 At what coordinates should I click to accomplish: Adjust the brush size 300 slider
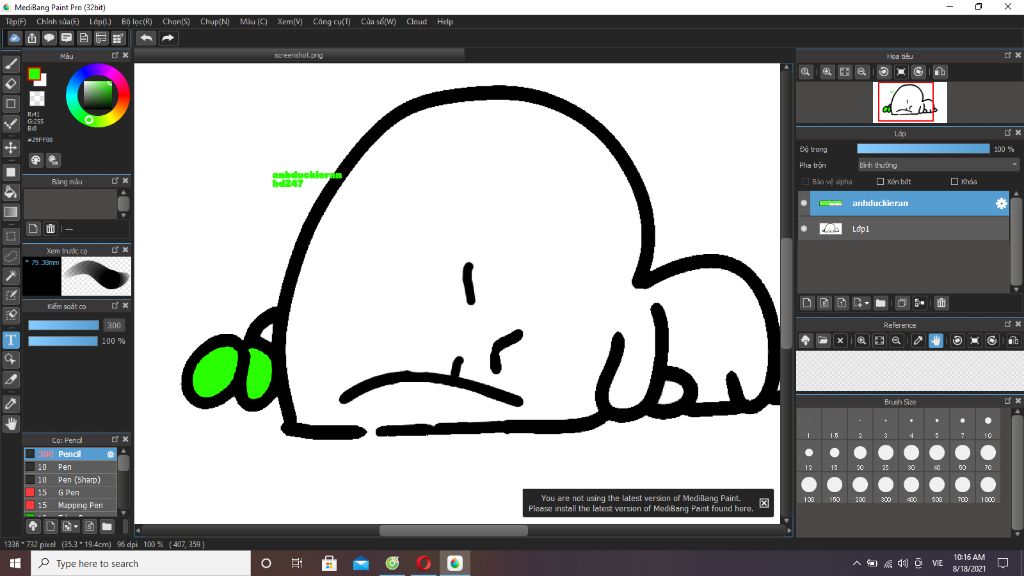[x=63, y=325]
